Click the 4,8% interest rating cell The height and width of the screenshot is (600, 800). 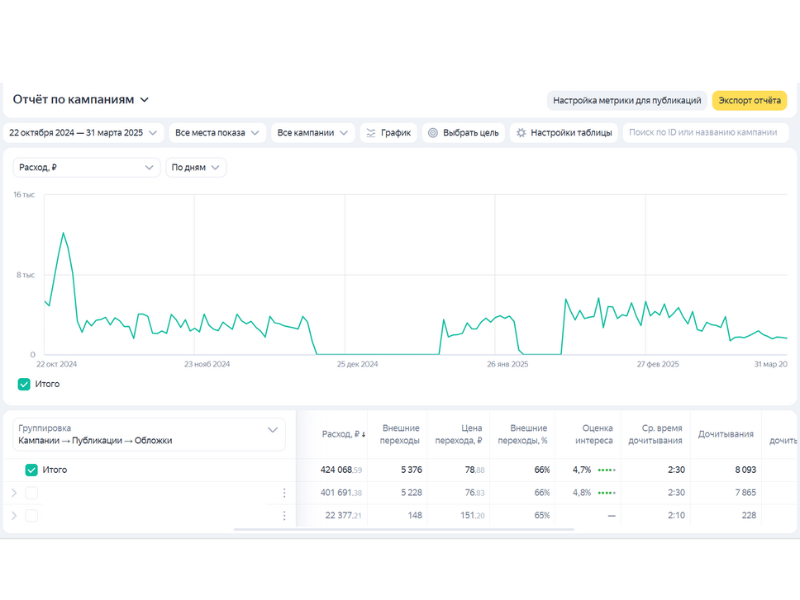click(x=582, y=493)
